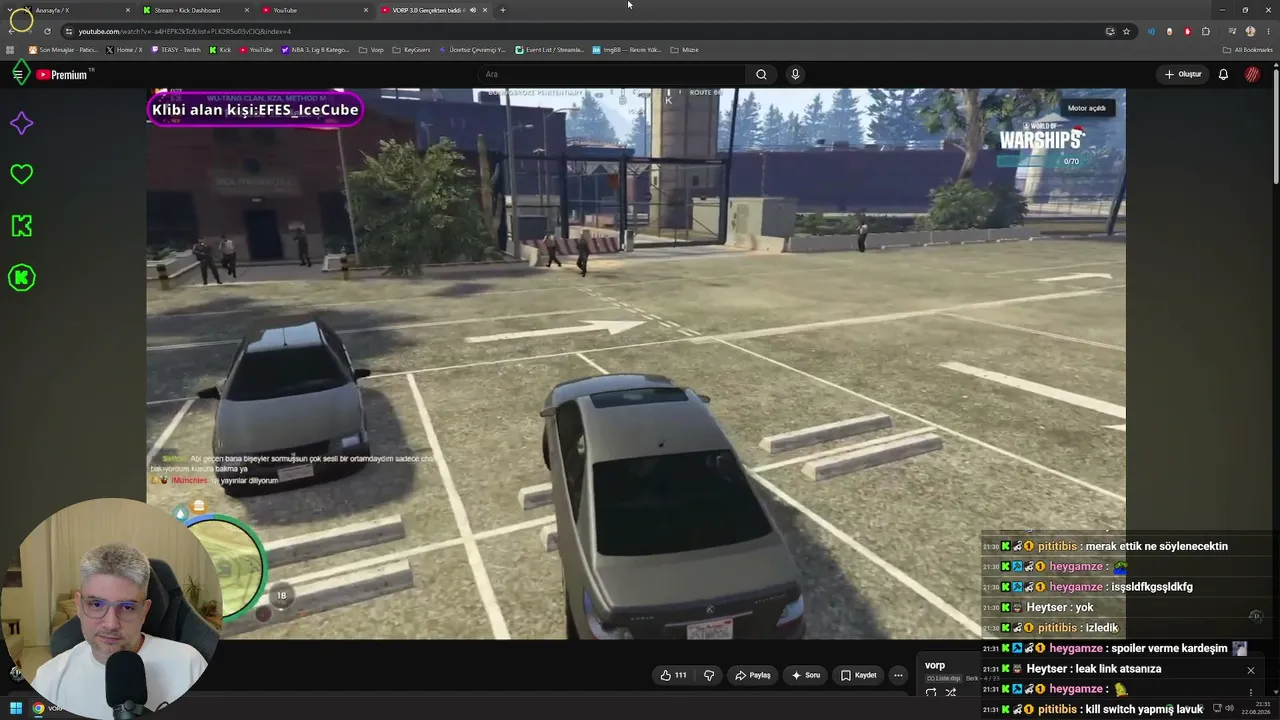Open the Son Mesajlar bookmark
1280x720 pixels.
click(x=63, y=49)
